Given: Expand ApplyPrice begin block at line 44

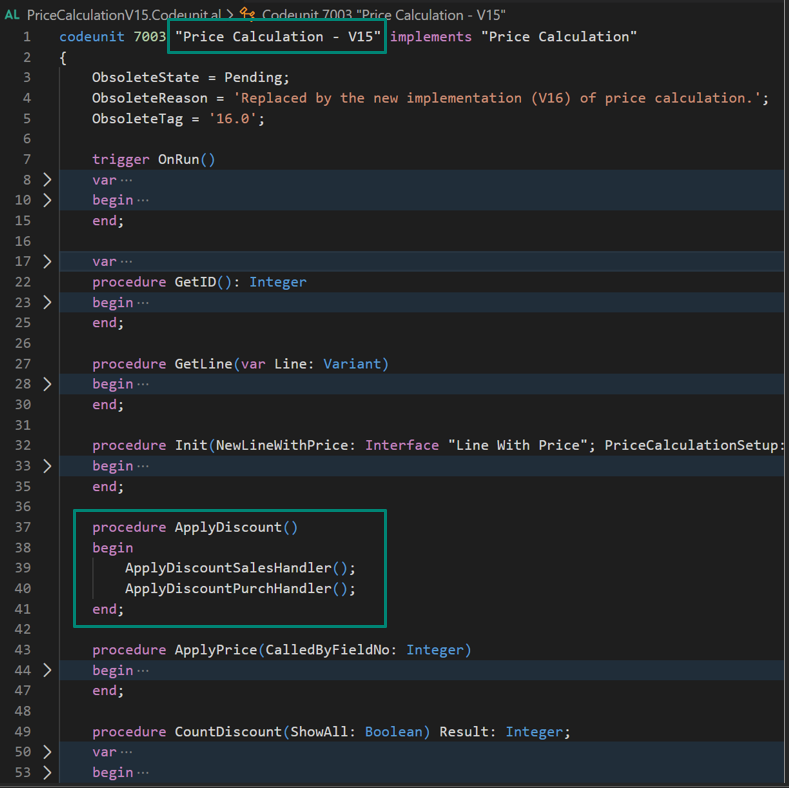Looking at the screenshot, I should (x=47, y=670).
